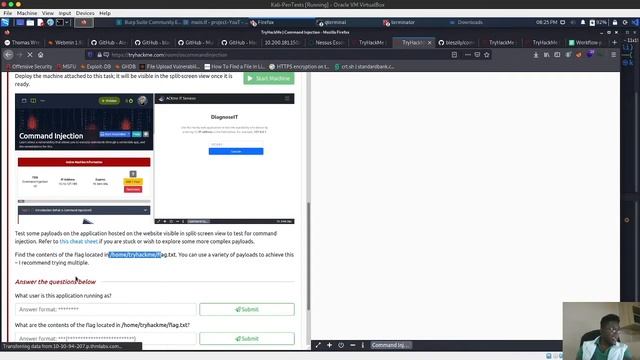
Task: Launch the terminal emulator panel icon
Action: tap(60, 22)
